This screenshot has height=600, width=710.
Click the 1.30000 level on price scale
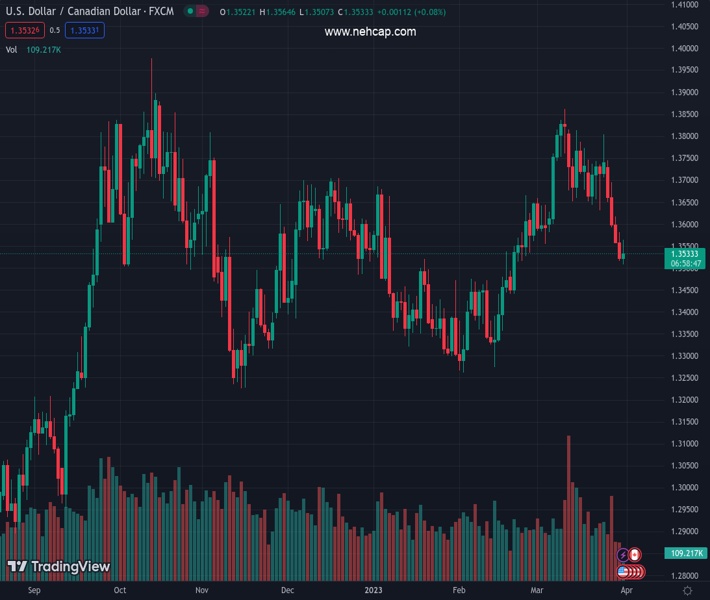coord(684,488)
